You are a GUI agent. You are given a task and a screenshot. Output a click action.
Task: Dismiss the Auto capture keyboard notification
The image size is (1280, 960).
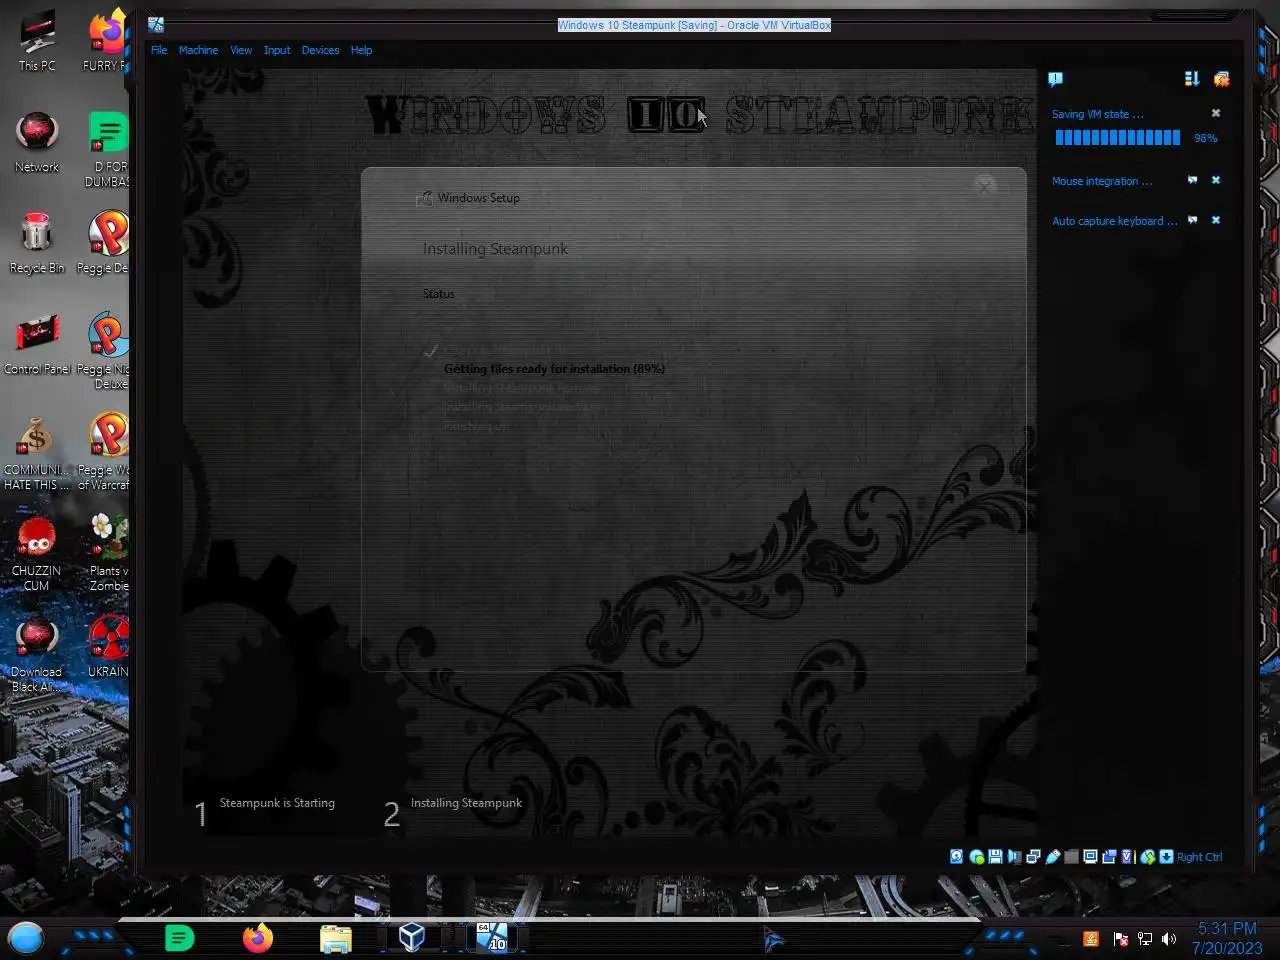1216,220
